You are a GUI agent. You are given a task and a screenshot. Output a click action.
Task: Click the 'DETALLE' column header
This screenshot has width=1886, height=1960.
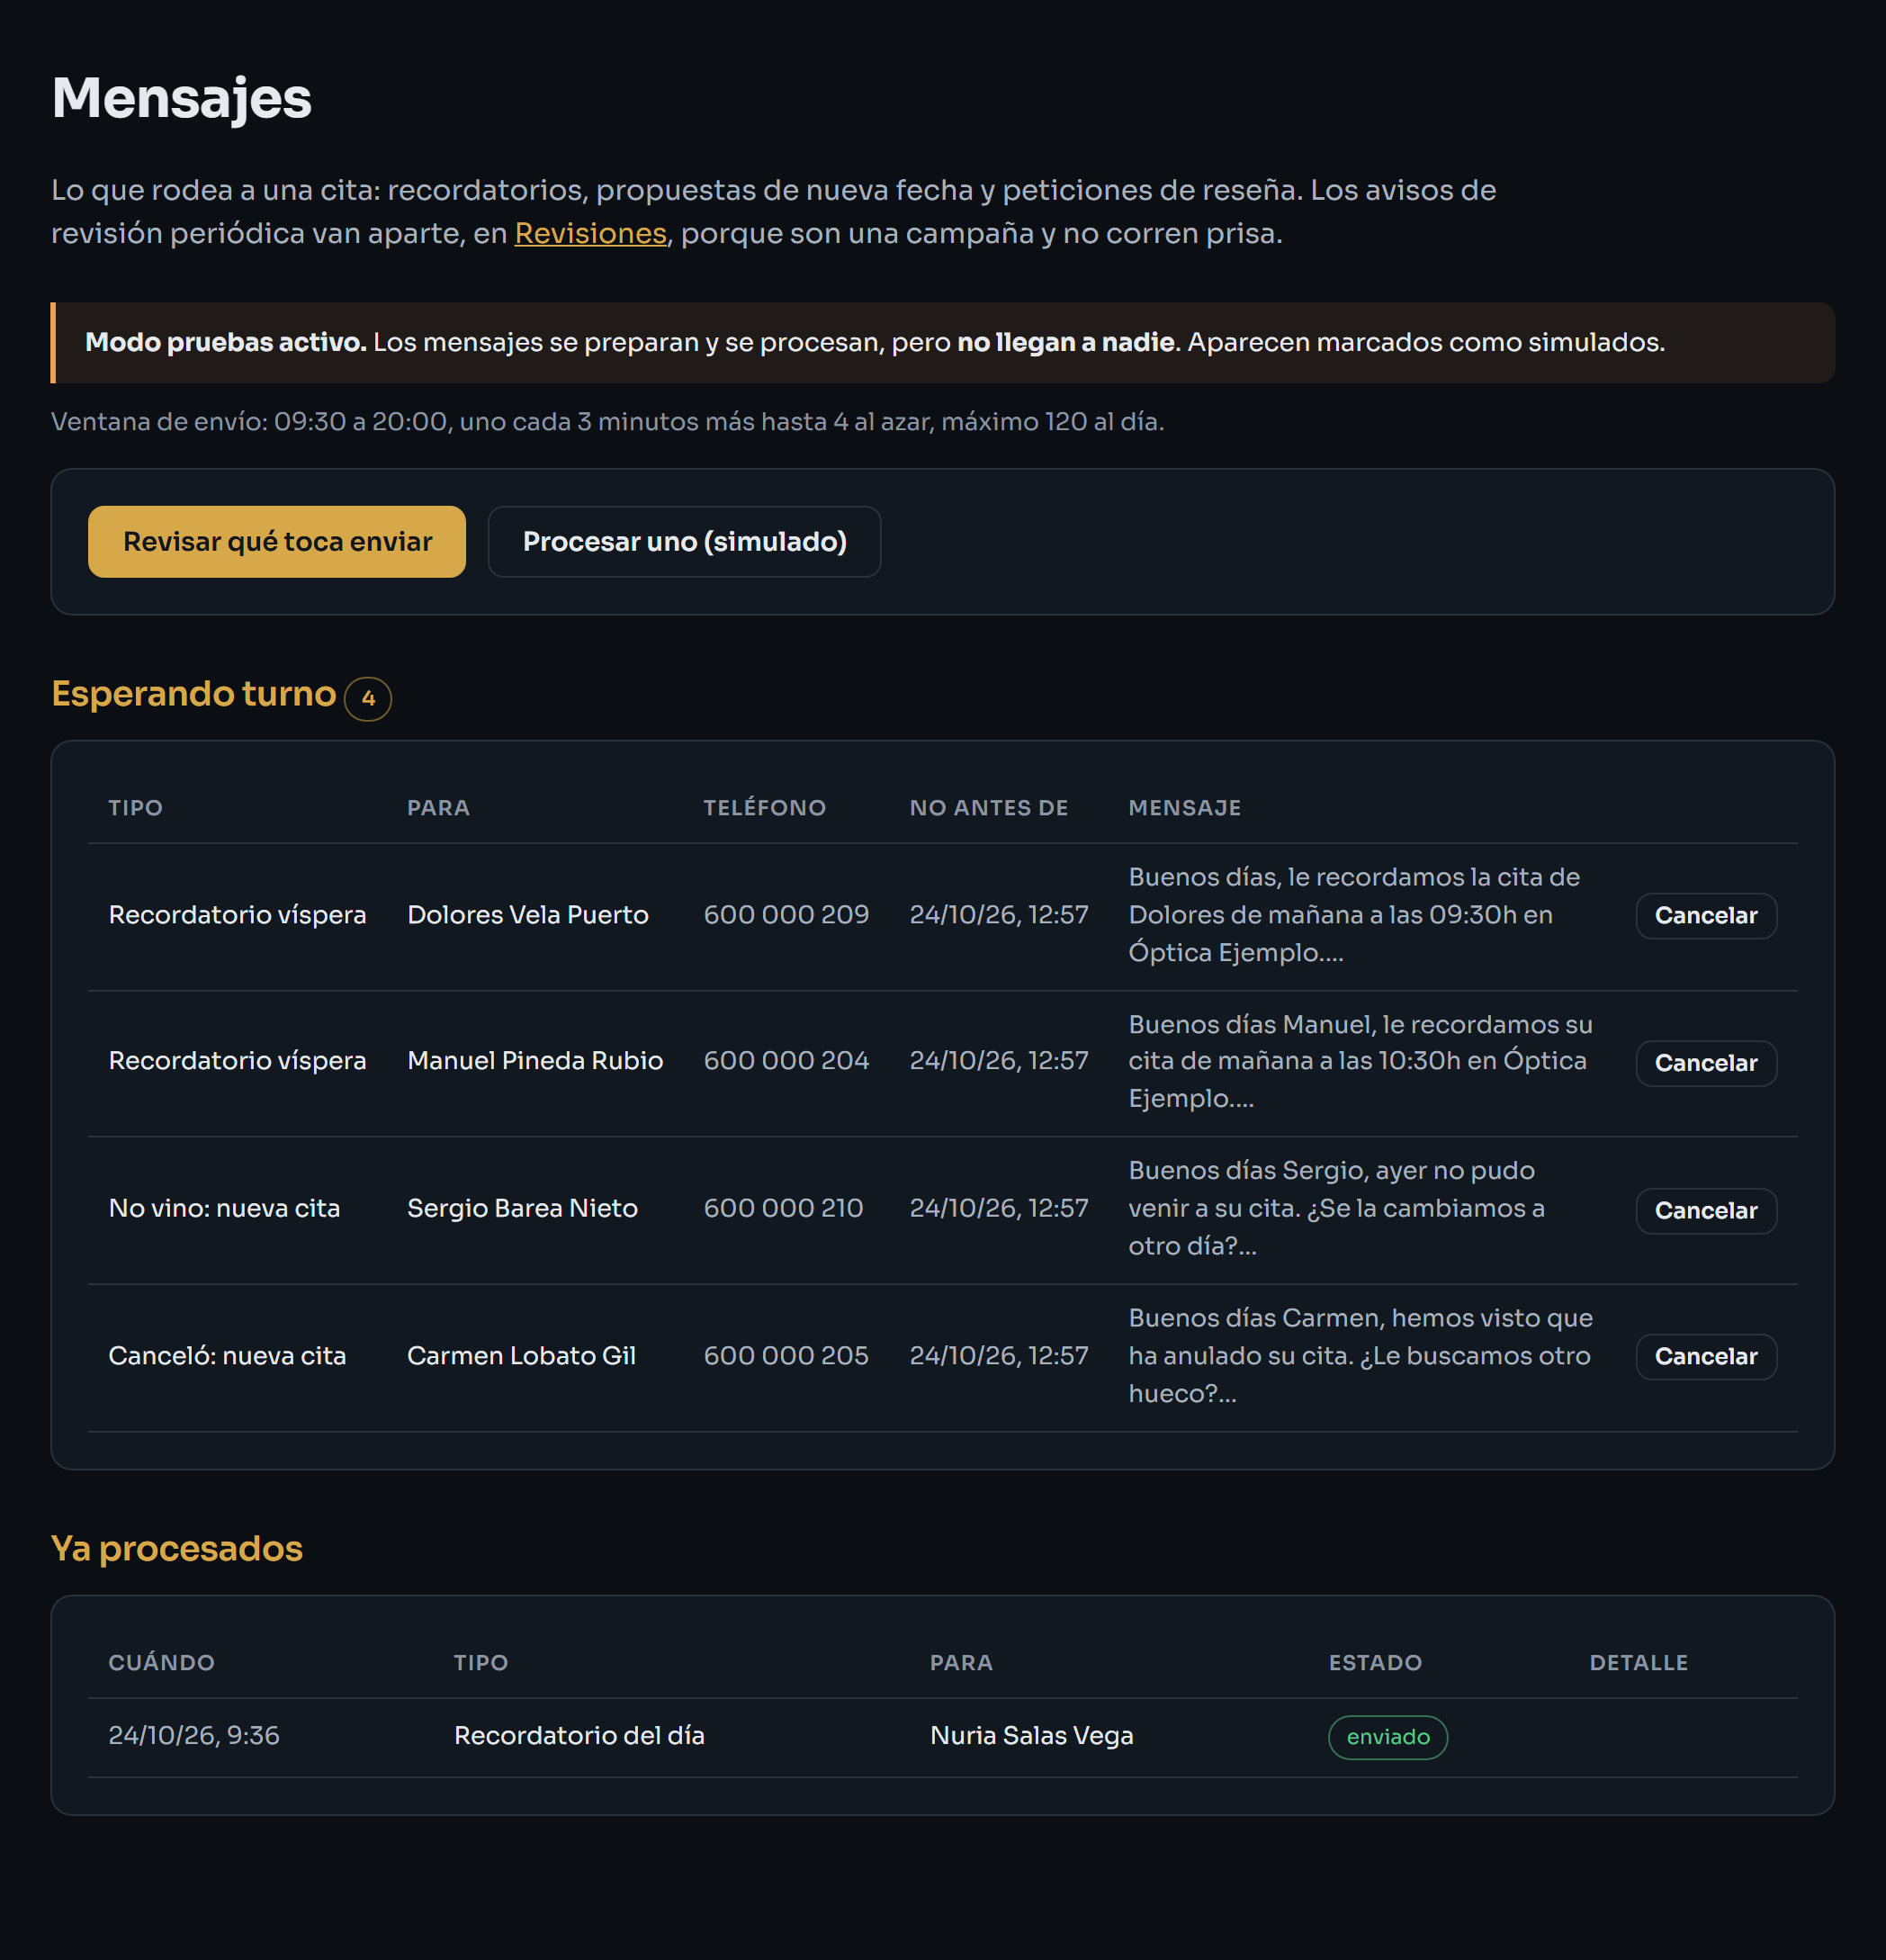pyautogui.click(x=1638, y=1663)
